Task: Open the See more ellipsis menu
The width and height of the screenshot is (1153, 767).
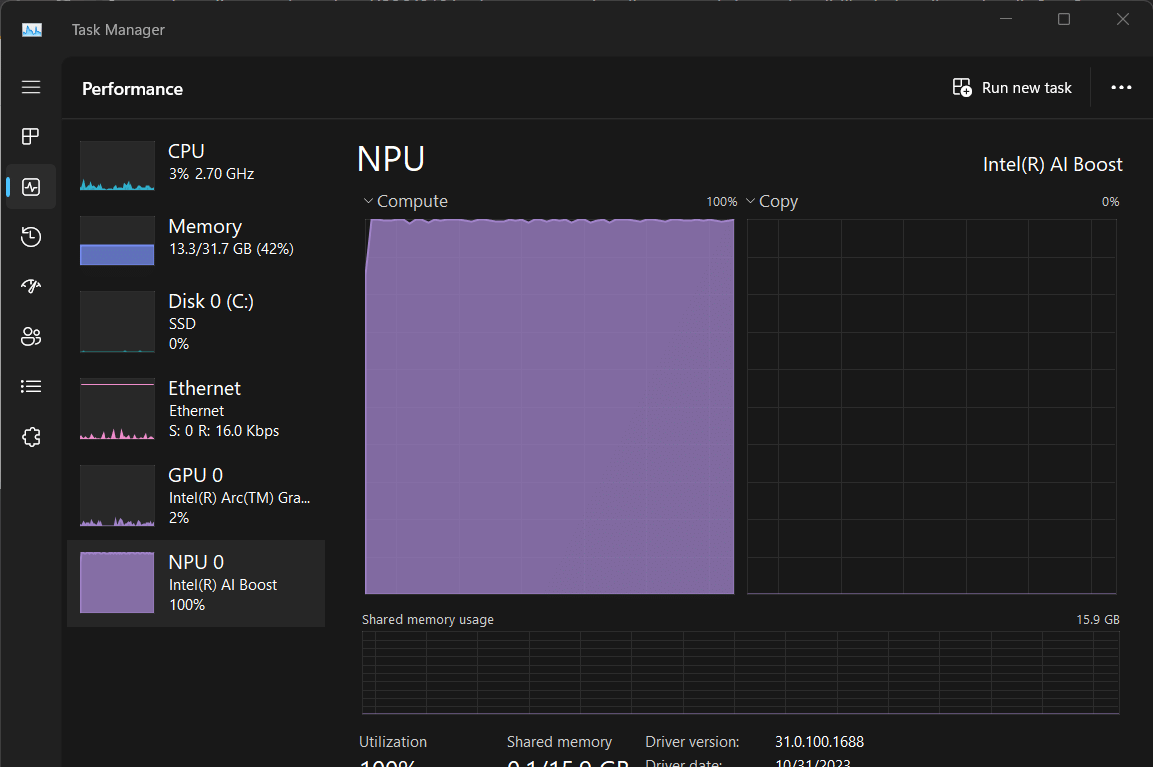Action: point(1121,87)
